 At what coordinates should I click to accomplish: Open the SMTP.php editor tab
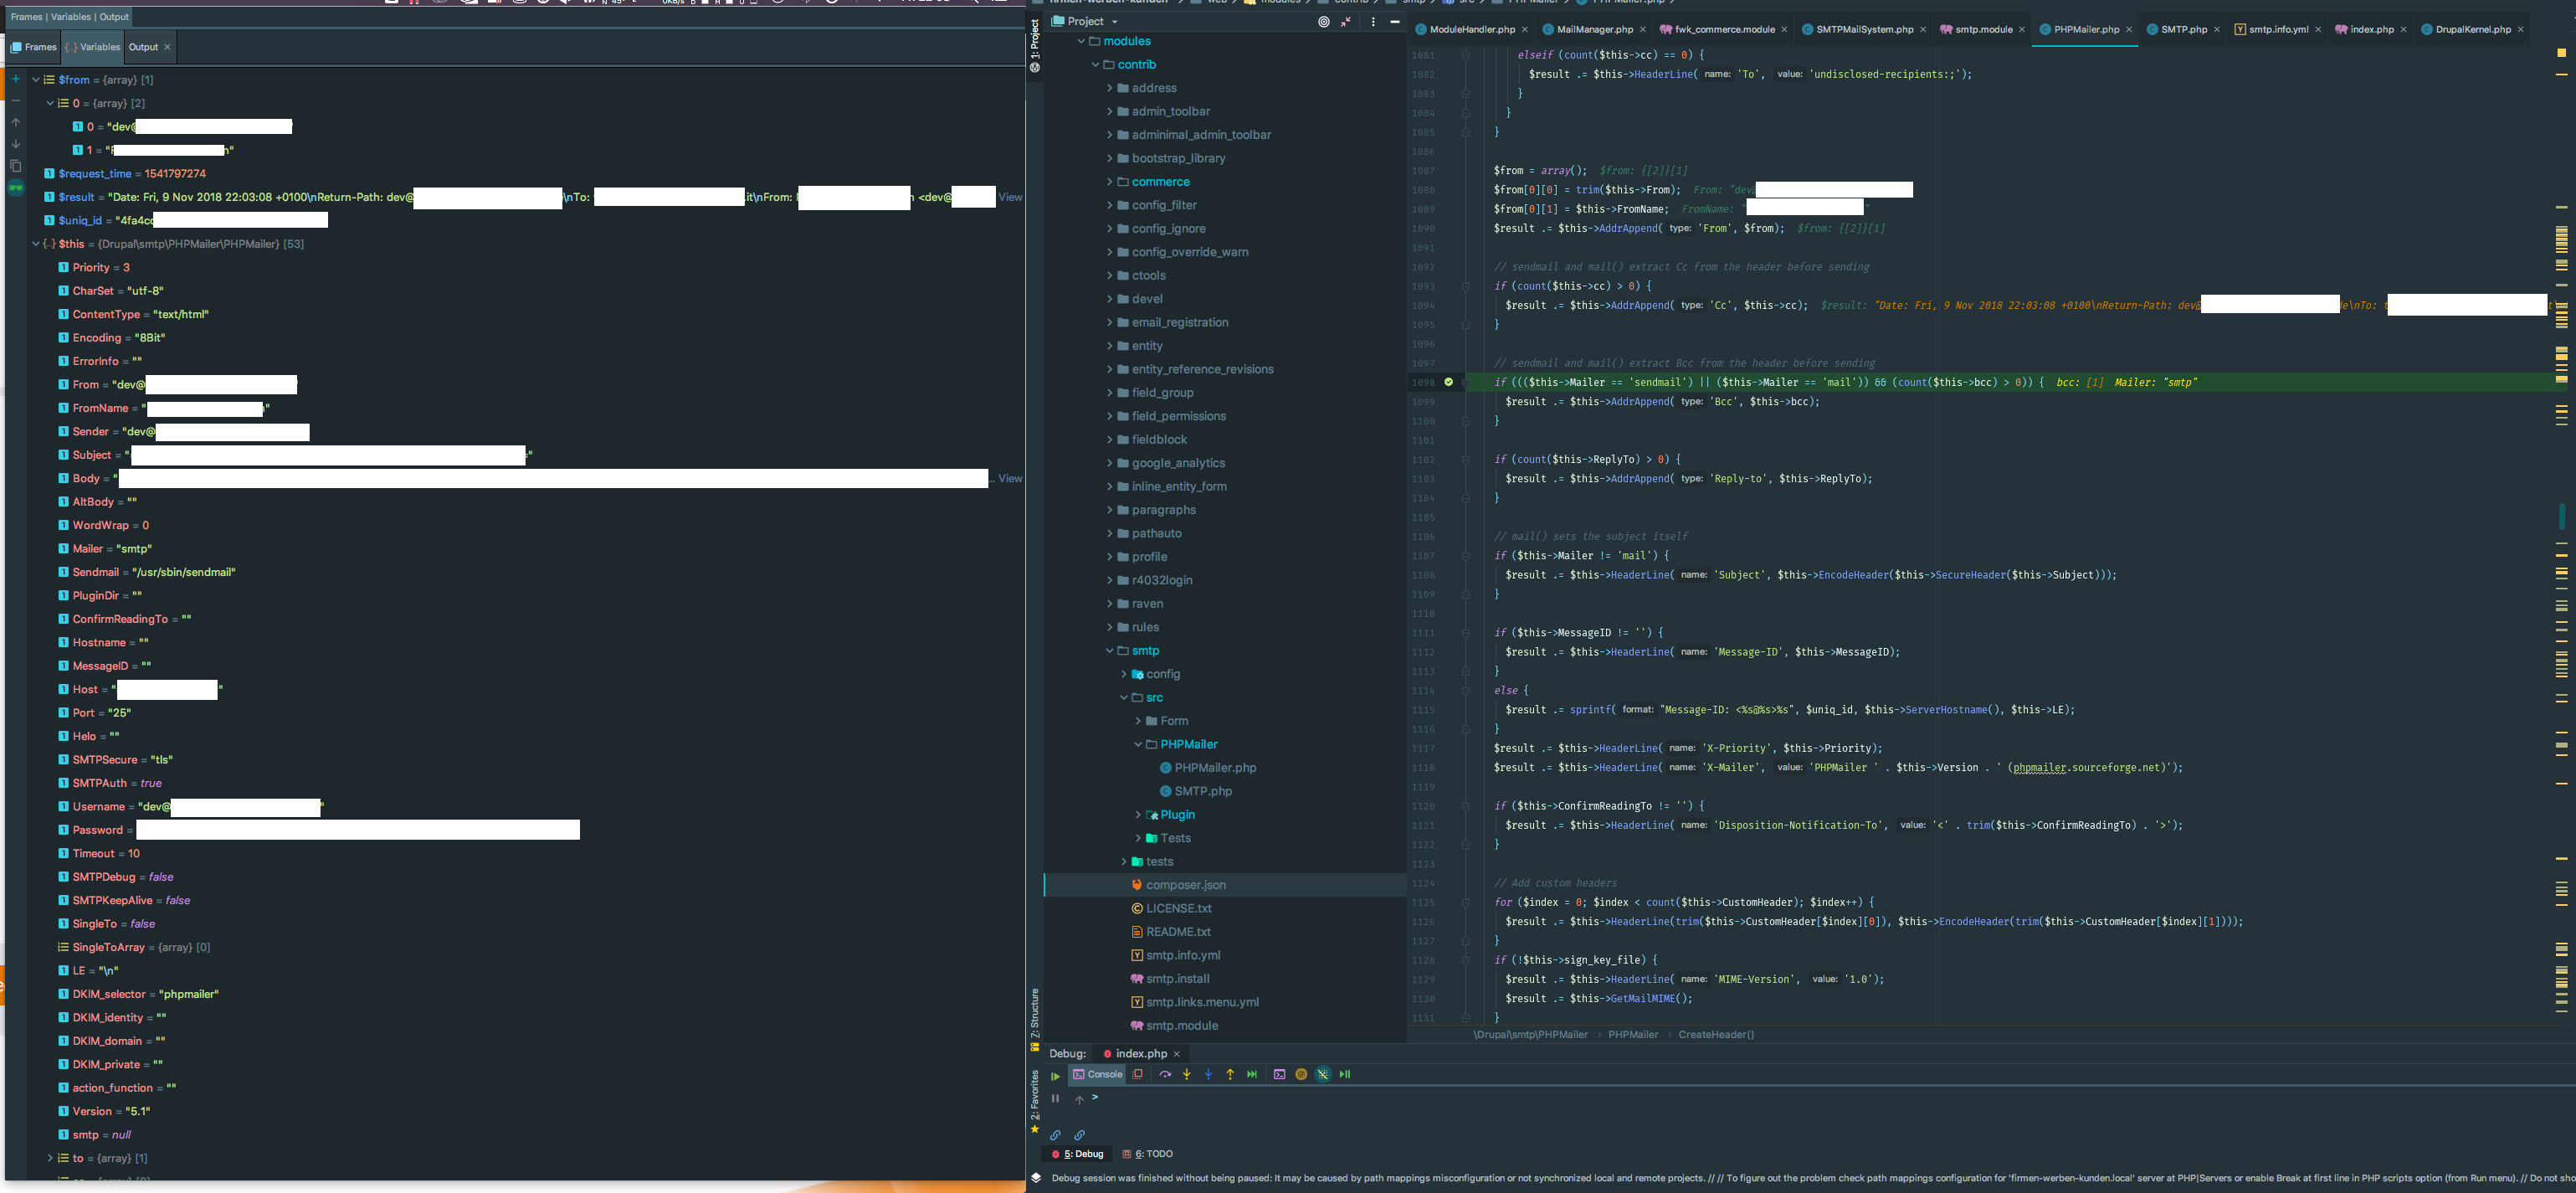click(2183, 29)
